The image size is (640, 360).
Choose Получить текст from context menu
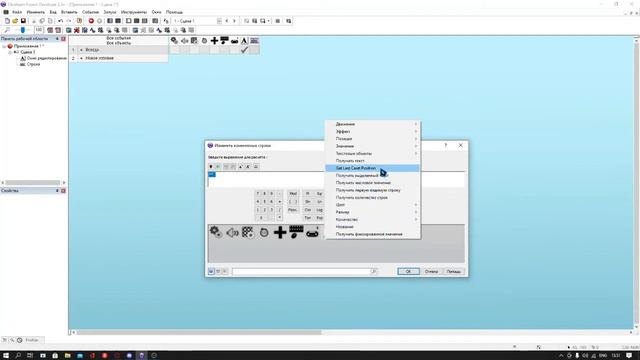[x=373, y=161]
